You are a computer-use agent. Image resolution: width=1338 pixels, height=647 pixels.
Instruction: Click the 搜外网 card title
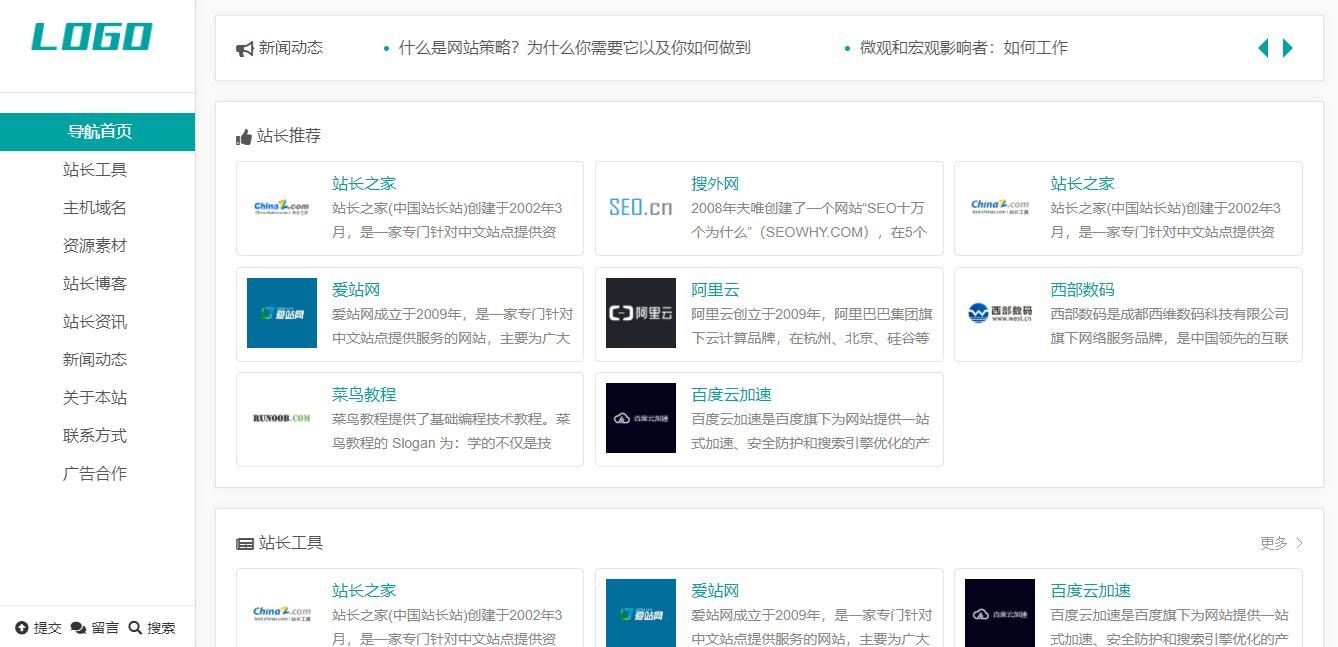[715, 184]
